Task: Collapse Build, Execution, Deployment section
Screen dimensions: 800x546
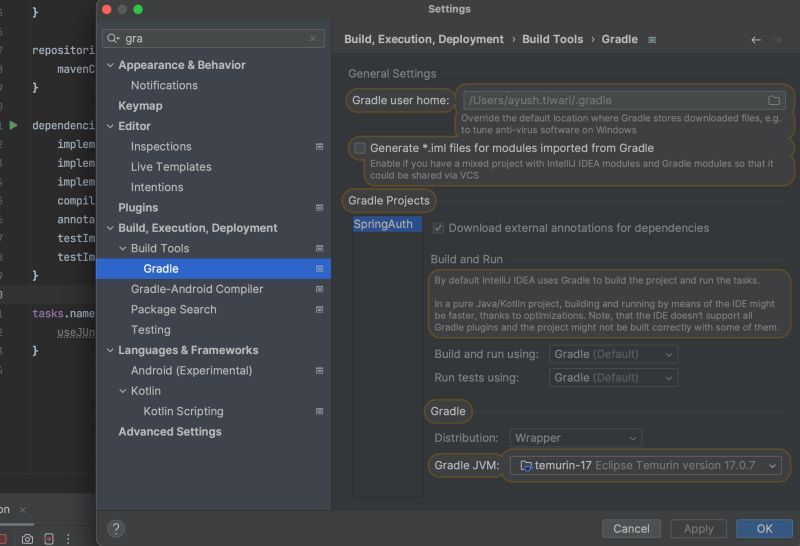Action: tap(110, 228)
